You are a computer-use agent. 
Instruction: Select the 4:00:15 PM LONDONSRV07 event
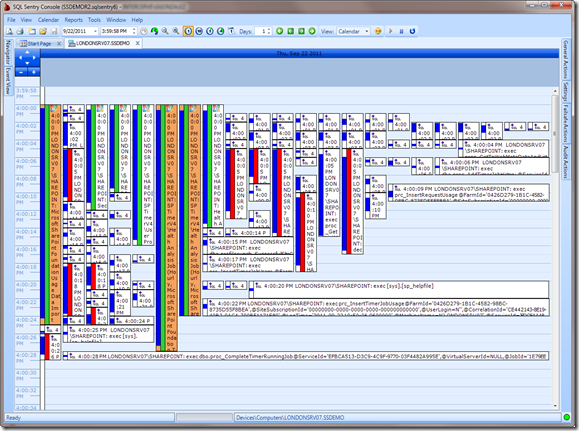[249, 246]
